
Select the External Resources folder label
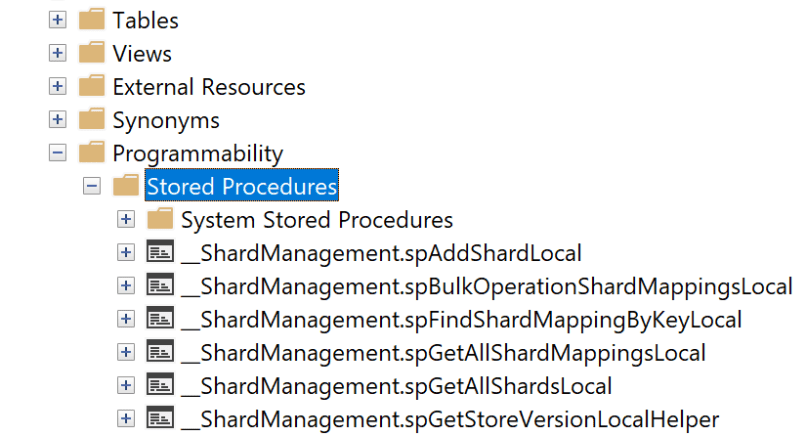pyautogui.click(x=208, y=87)
